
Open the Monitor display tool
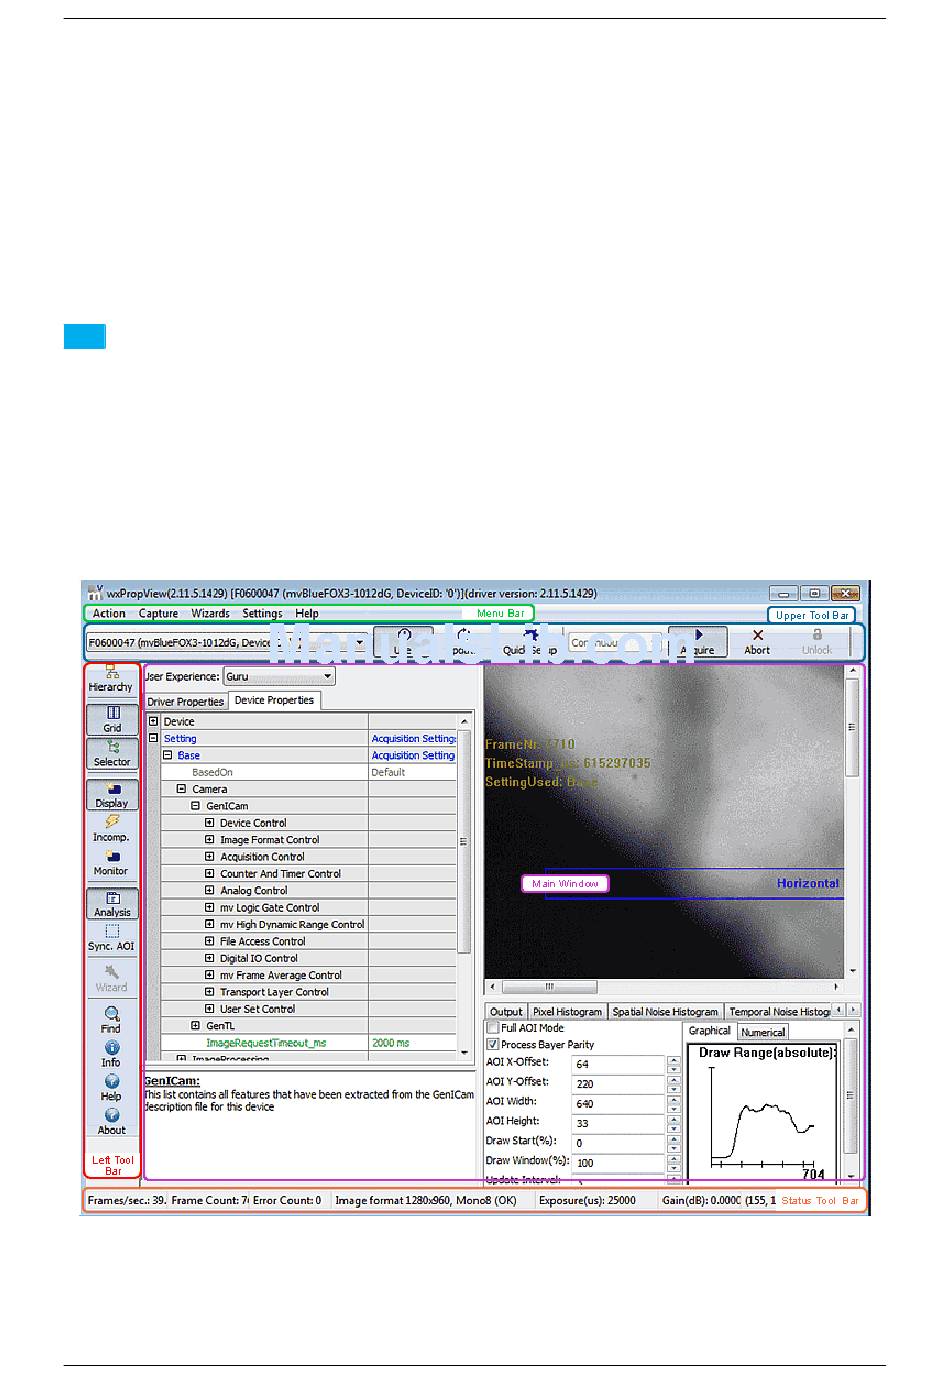pyautogui.click(x=112, y=863)
